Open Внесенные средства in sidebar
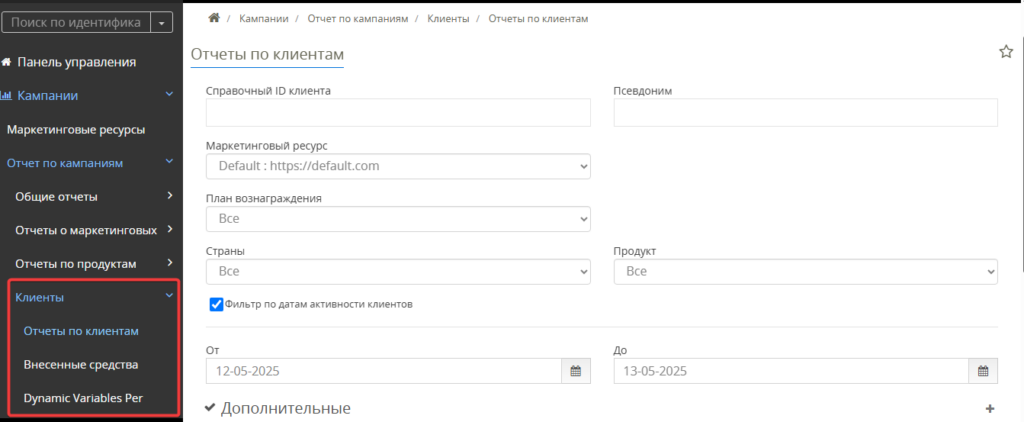 (81, 365)
